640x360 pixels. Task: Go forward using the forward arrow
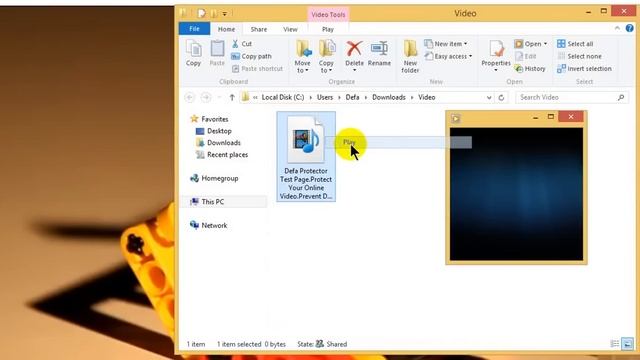click(206, 97)
